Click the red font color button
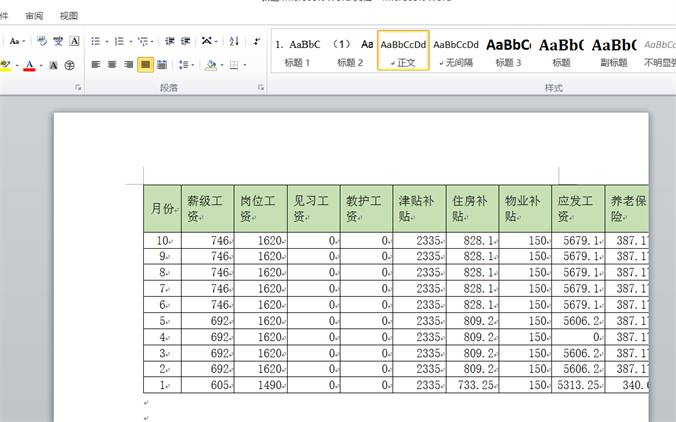The image size is (676, 422). click(29, 65)
